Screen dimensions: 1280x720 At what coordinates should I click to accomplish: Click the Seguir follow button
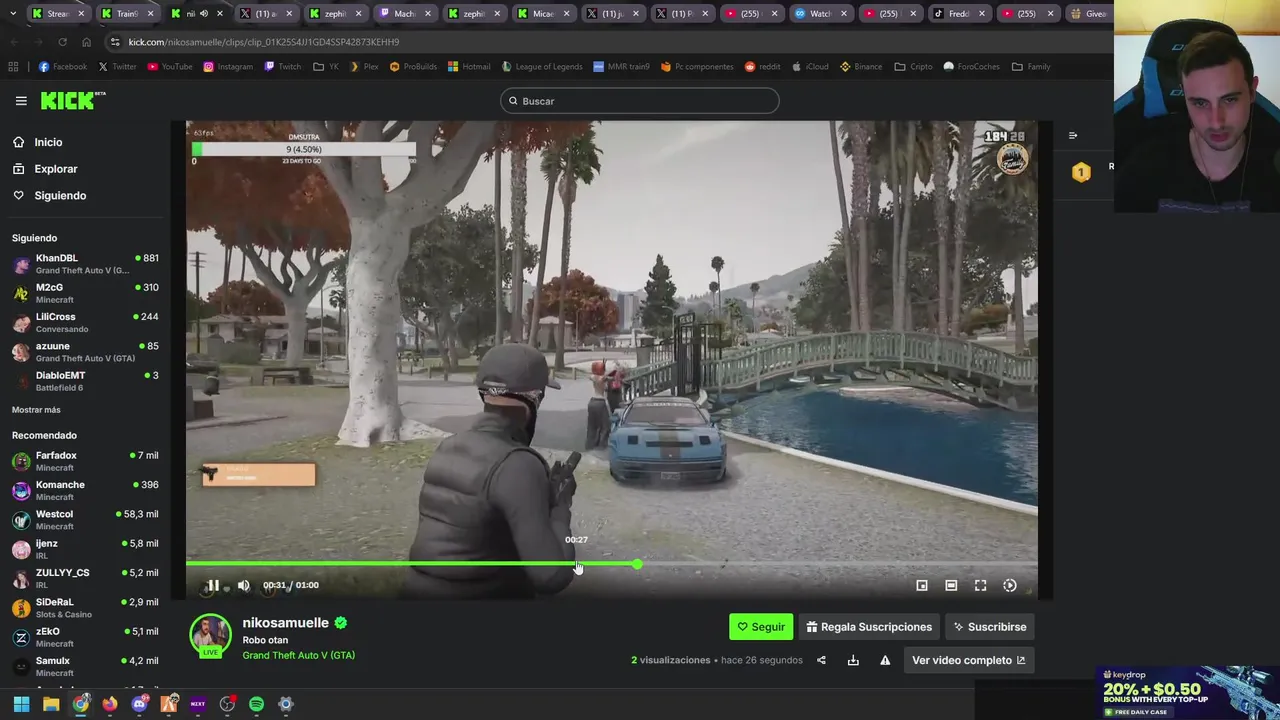[761, 627]
